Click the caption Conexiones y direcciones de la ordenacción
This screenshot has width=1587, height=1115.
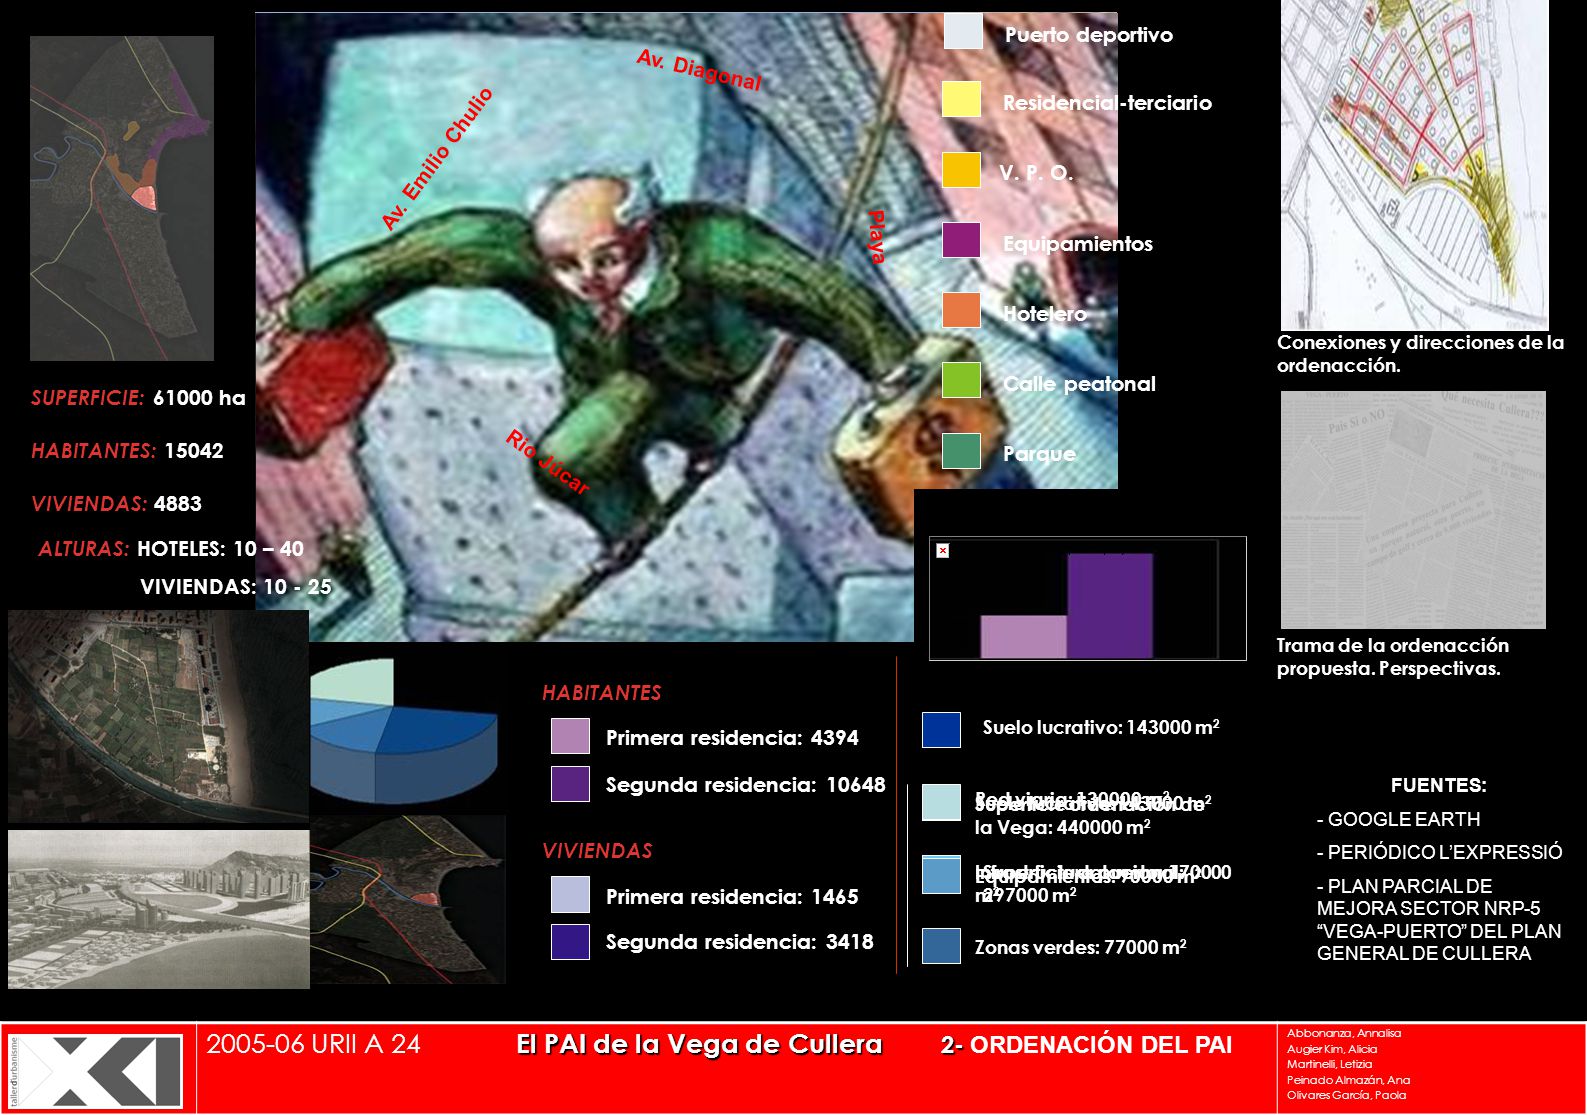click(1420, 354)
